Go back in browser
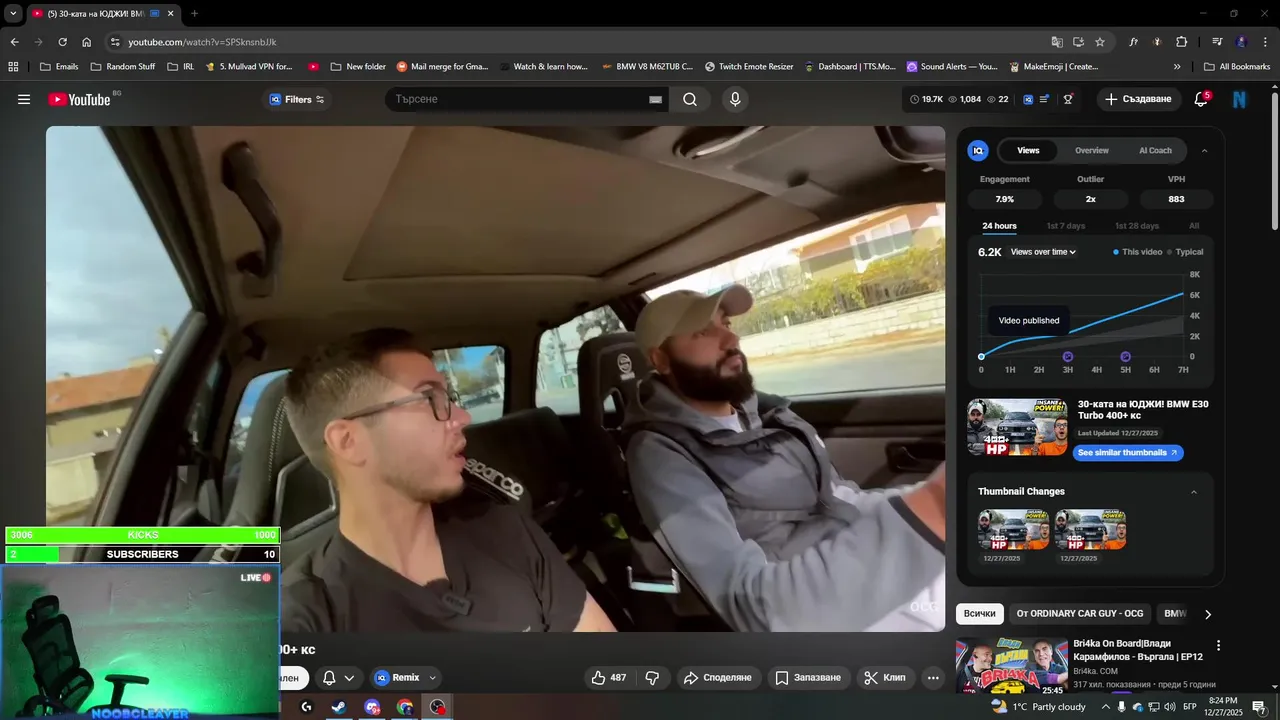 pos(14,42)
